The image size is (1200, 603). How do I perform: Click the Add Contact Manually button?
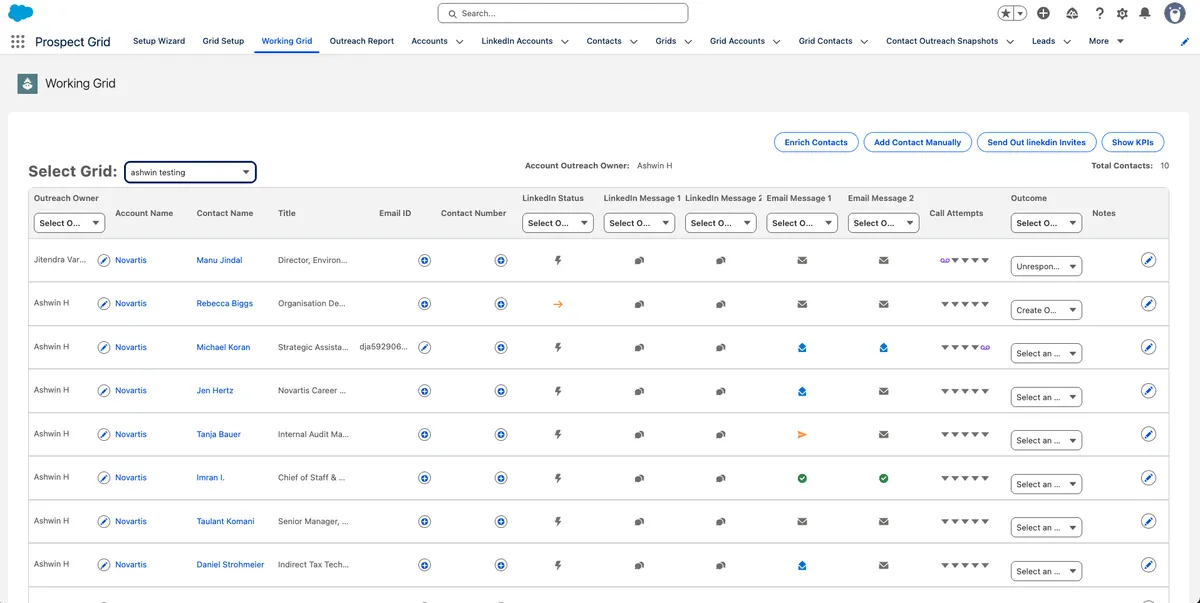(x=917, y=142)
